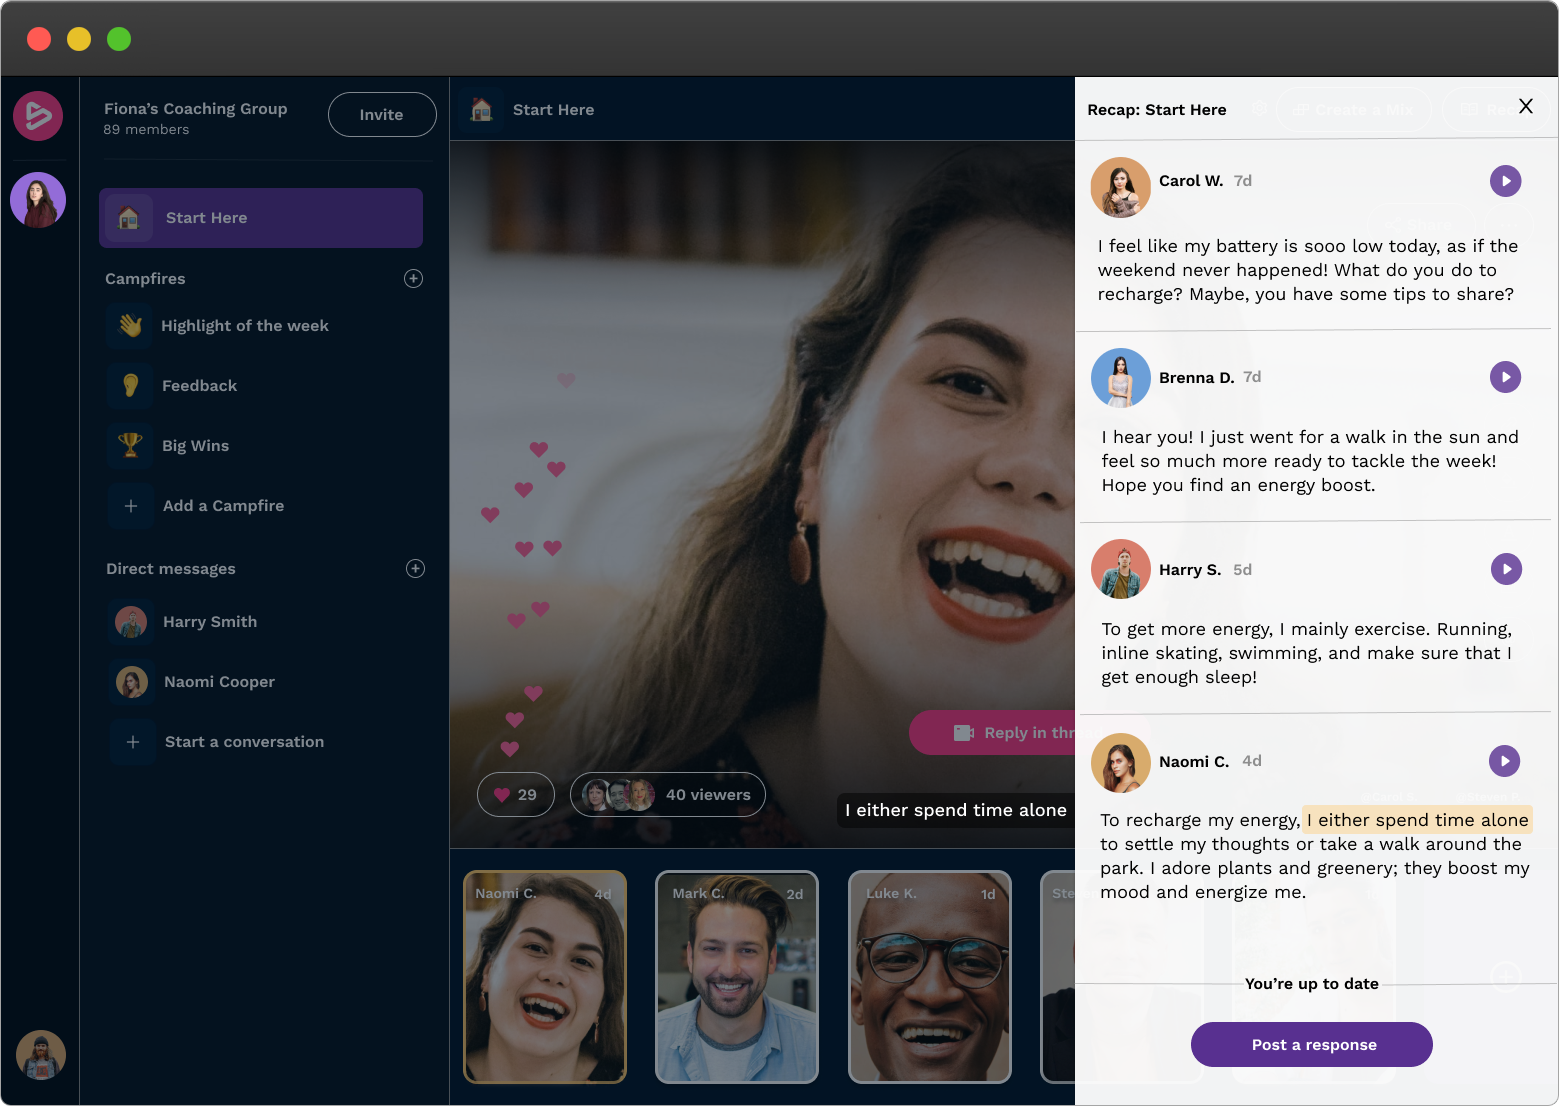Click the Invite button

pos(382,115)
